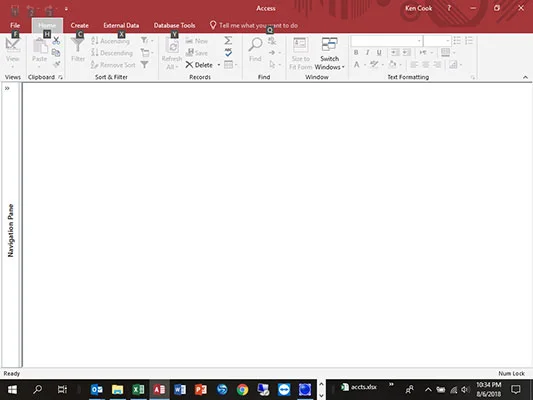Click the Ascending sort button
This screenshot has height=400, width=533.
point(110,41)
